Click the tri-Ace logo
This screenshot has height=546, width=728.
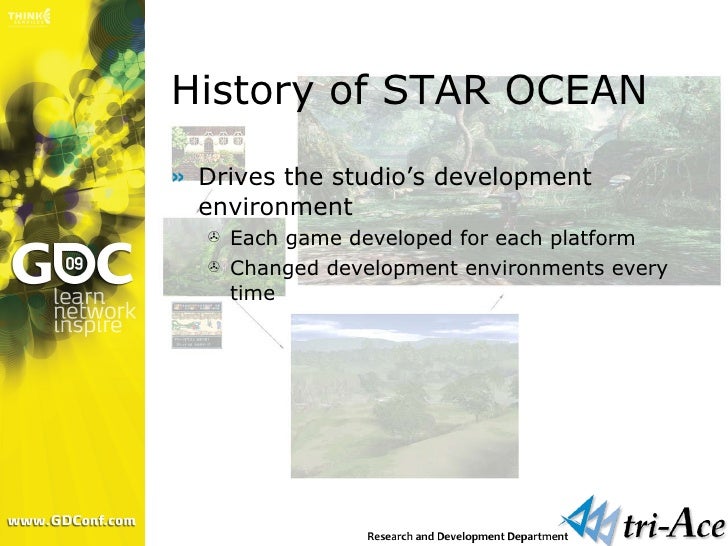(644, 522)
